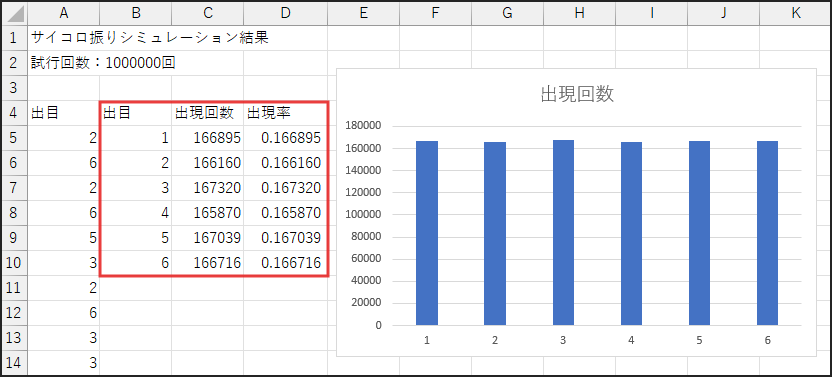Click cell B7 containing 3
This screenshot has height=377, width=832.
(135, 187)
